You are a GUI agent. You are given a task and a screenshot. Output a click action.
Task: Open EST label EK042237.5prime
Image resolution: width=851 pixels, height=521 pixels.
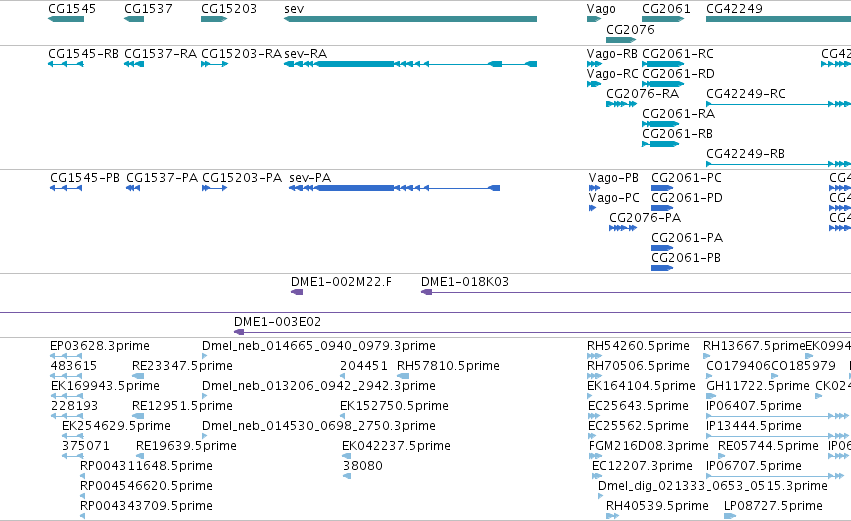click(x=396, y=446)
